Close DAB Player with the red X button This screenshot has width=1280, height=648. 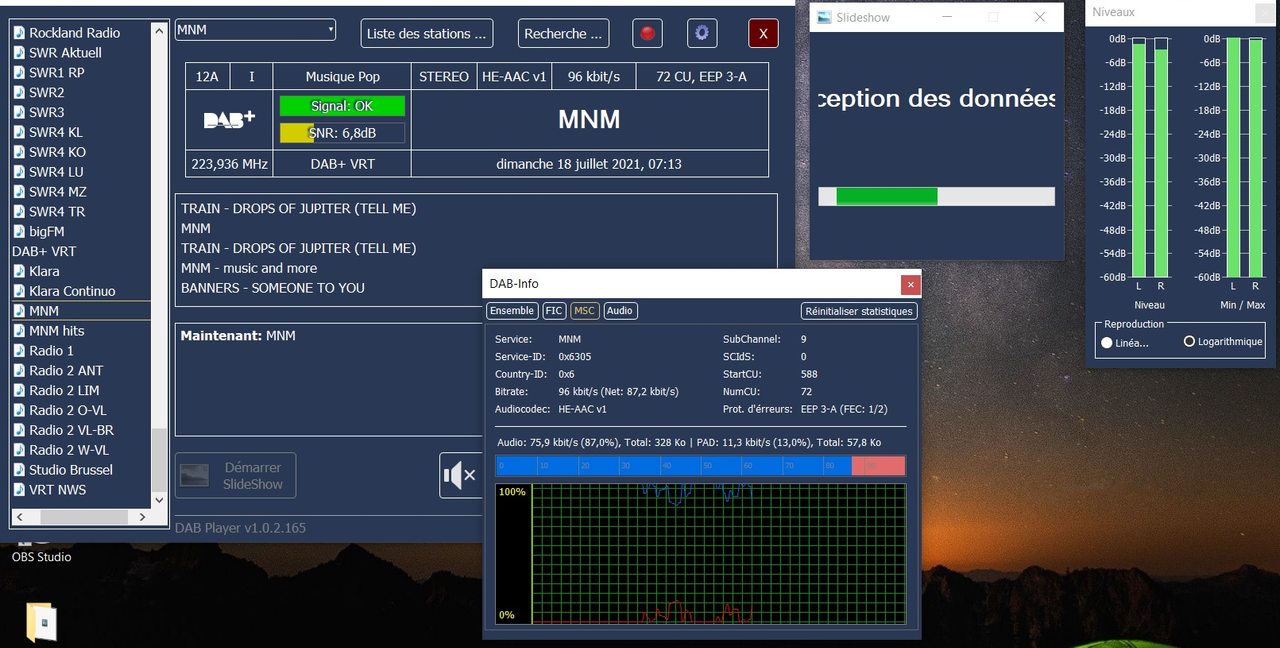pos(763,33)
